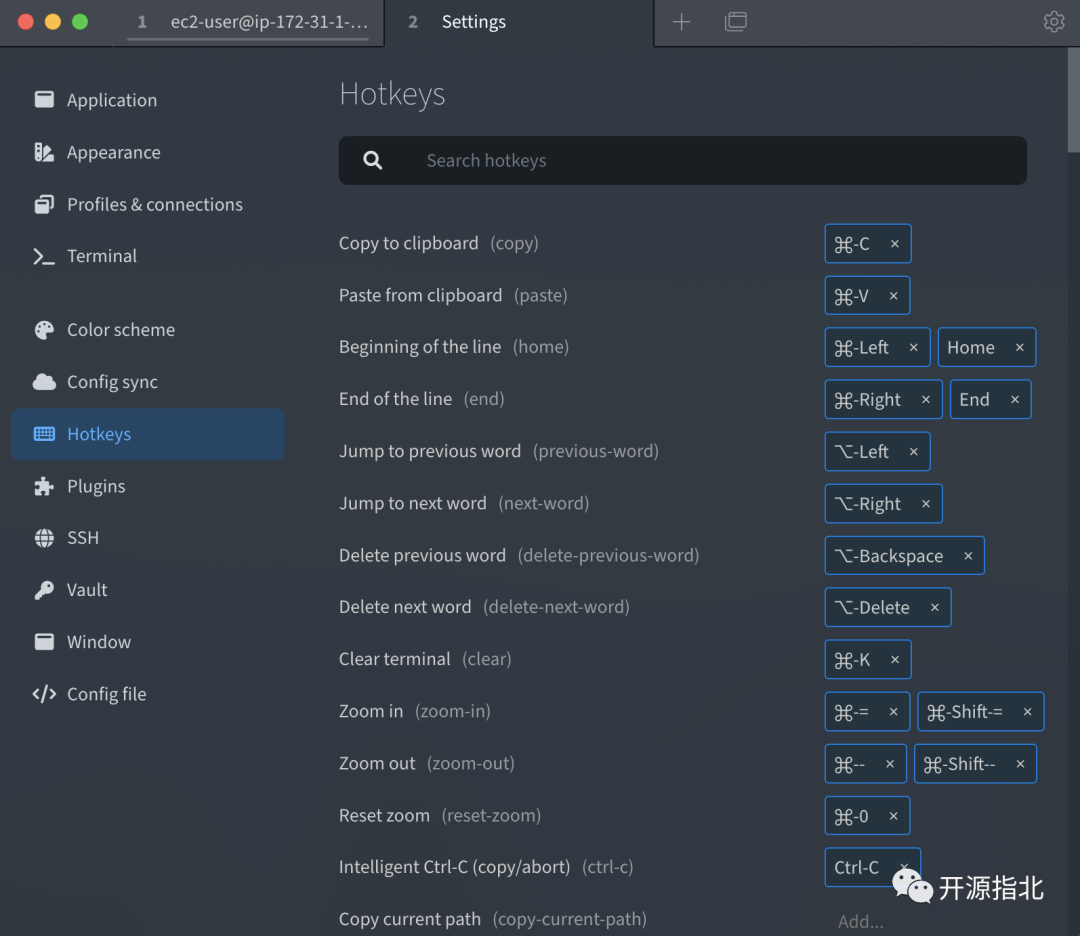Open Profiles & connections settings
The height and width of the screenshot is (936, 1080).
click(x=154, y=204)
